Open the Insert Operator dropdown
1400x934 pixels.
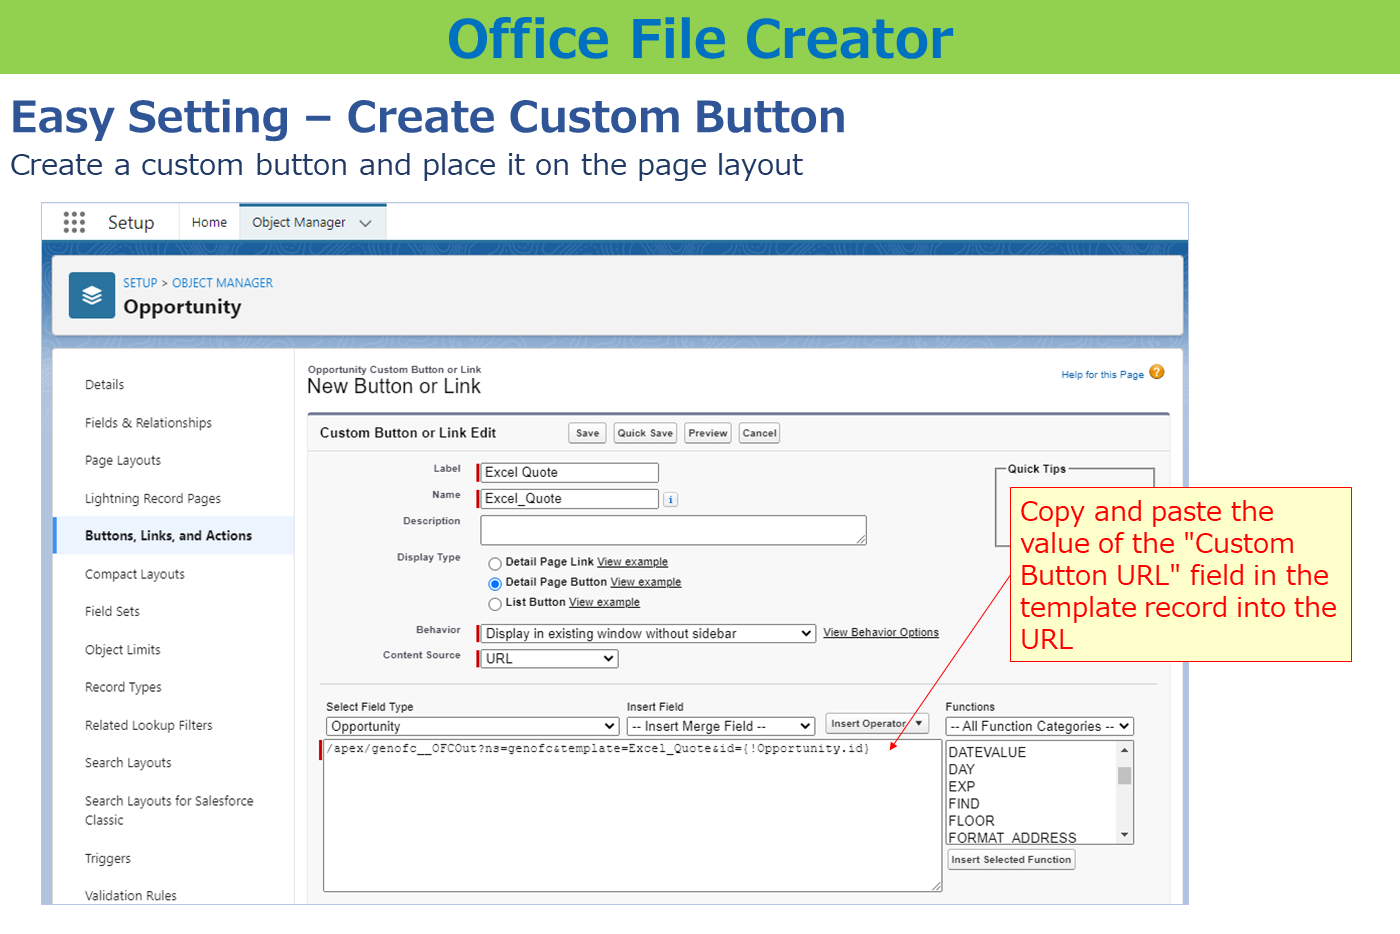[876, 723]
